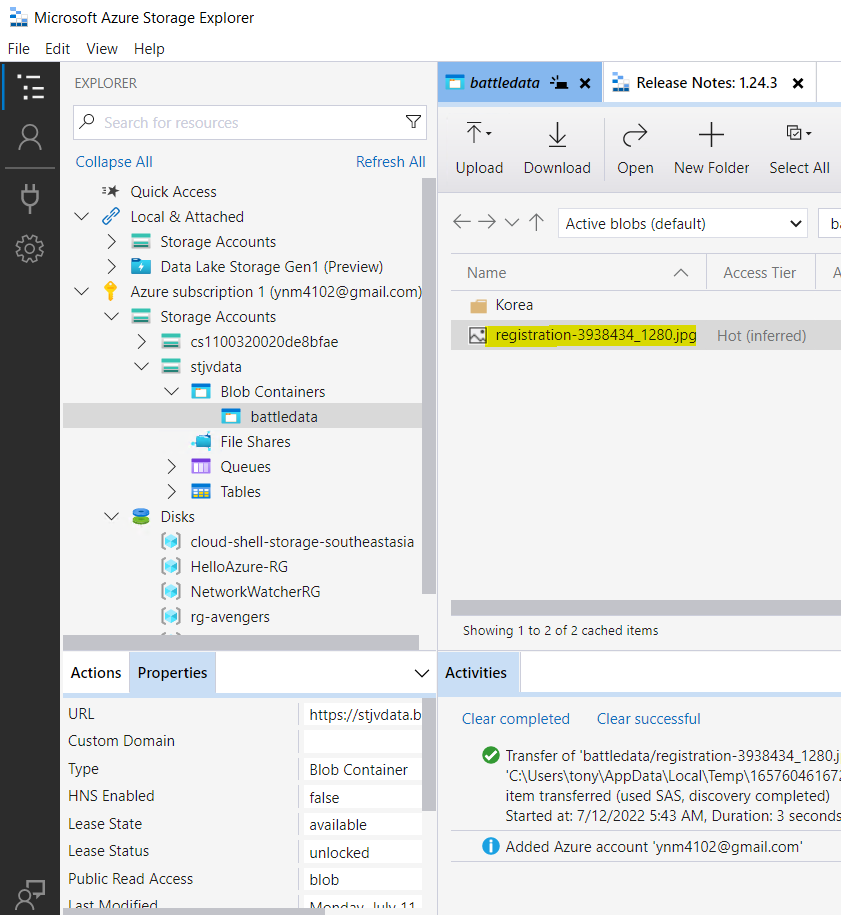The width and height of the screenshot is (841, 915).
Task: Click the pin icon on battledata tab
Action: point(559,82)
